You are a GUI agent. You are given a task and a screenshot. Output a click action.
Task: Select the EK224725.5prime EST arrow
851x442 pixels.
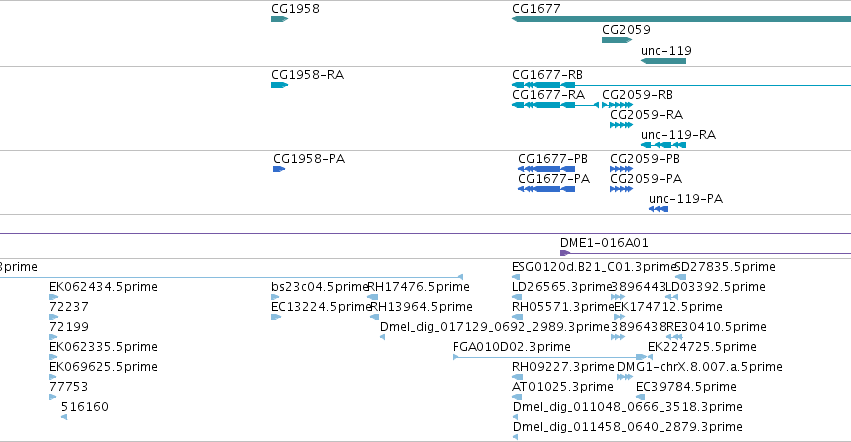click(650, 357)
